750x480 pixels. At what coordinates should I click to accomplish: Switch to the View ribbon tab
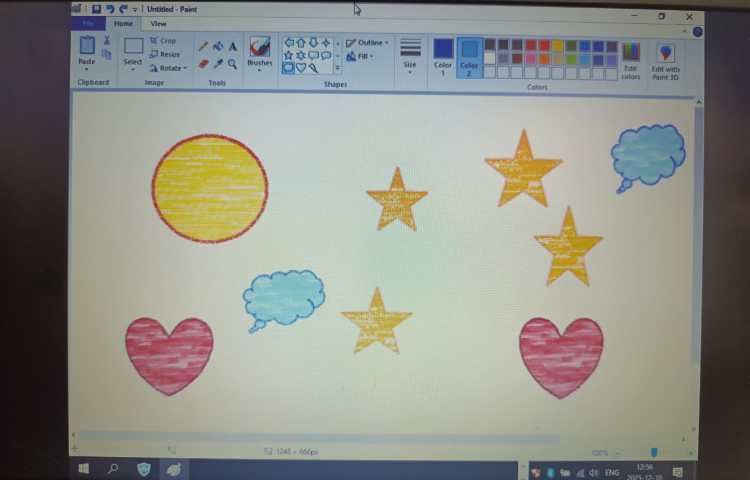(x=158, y=24)
